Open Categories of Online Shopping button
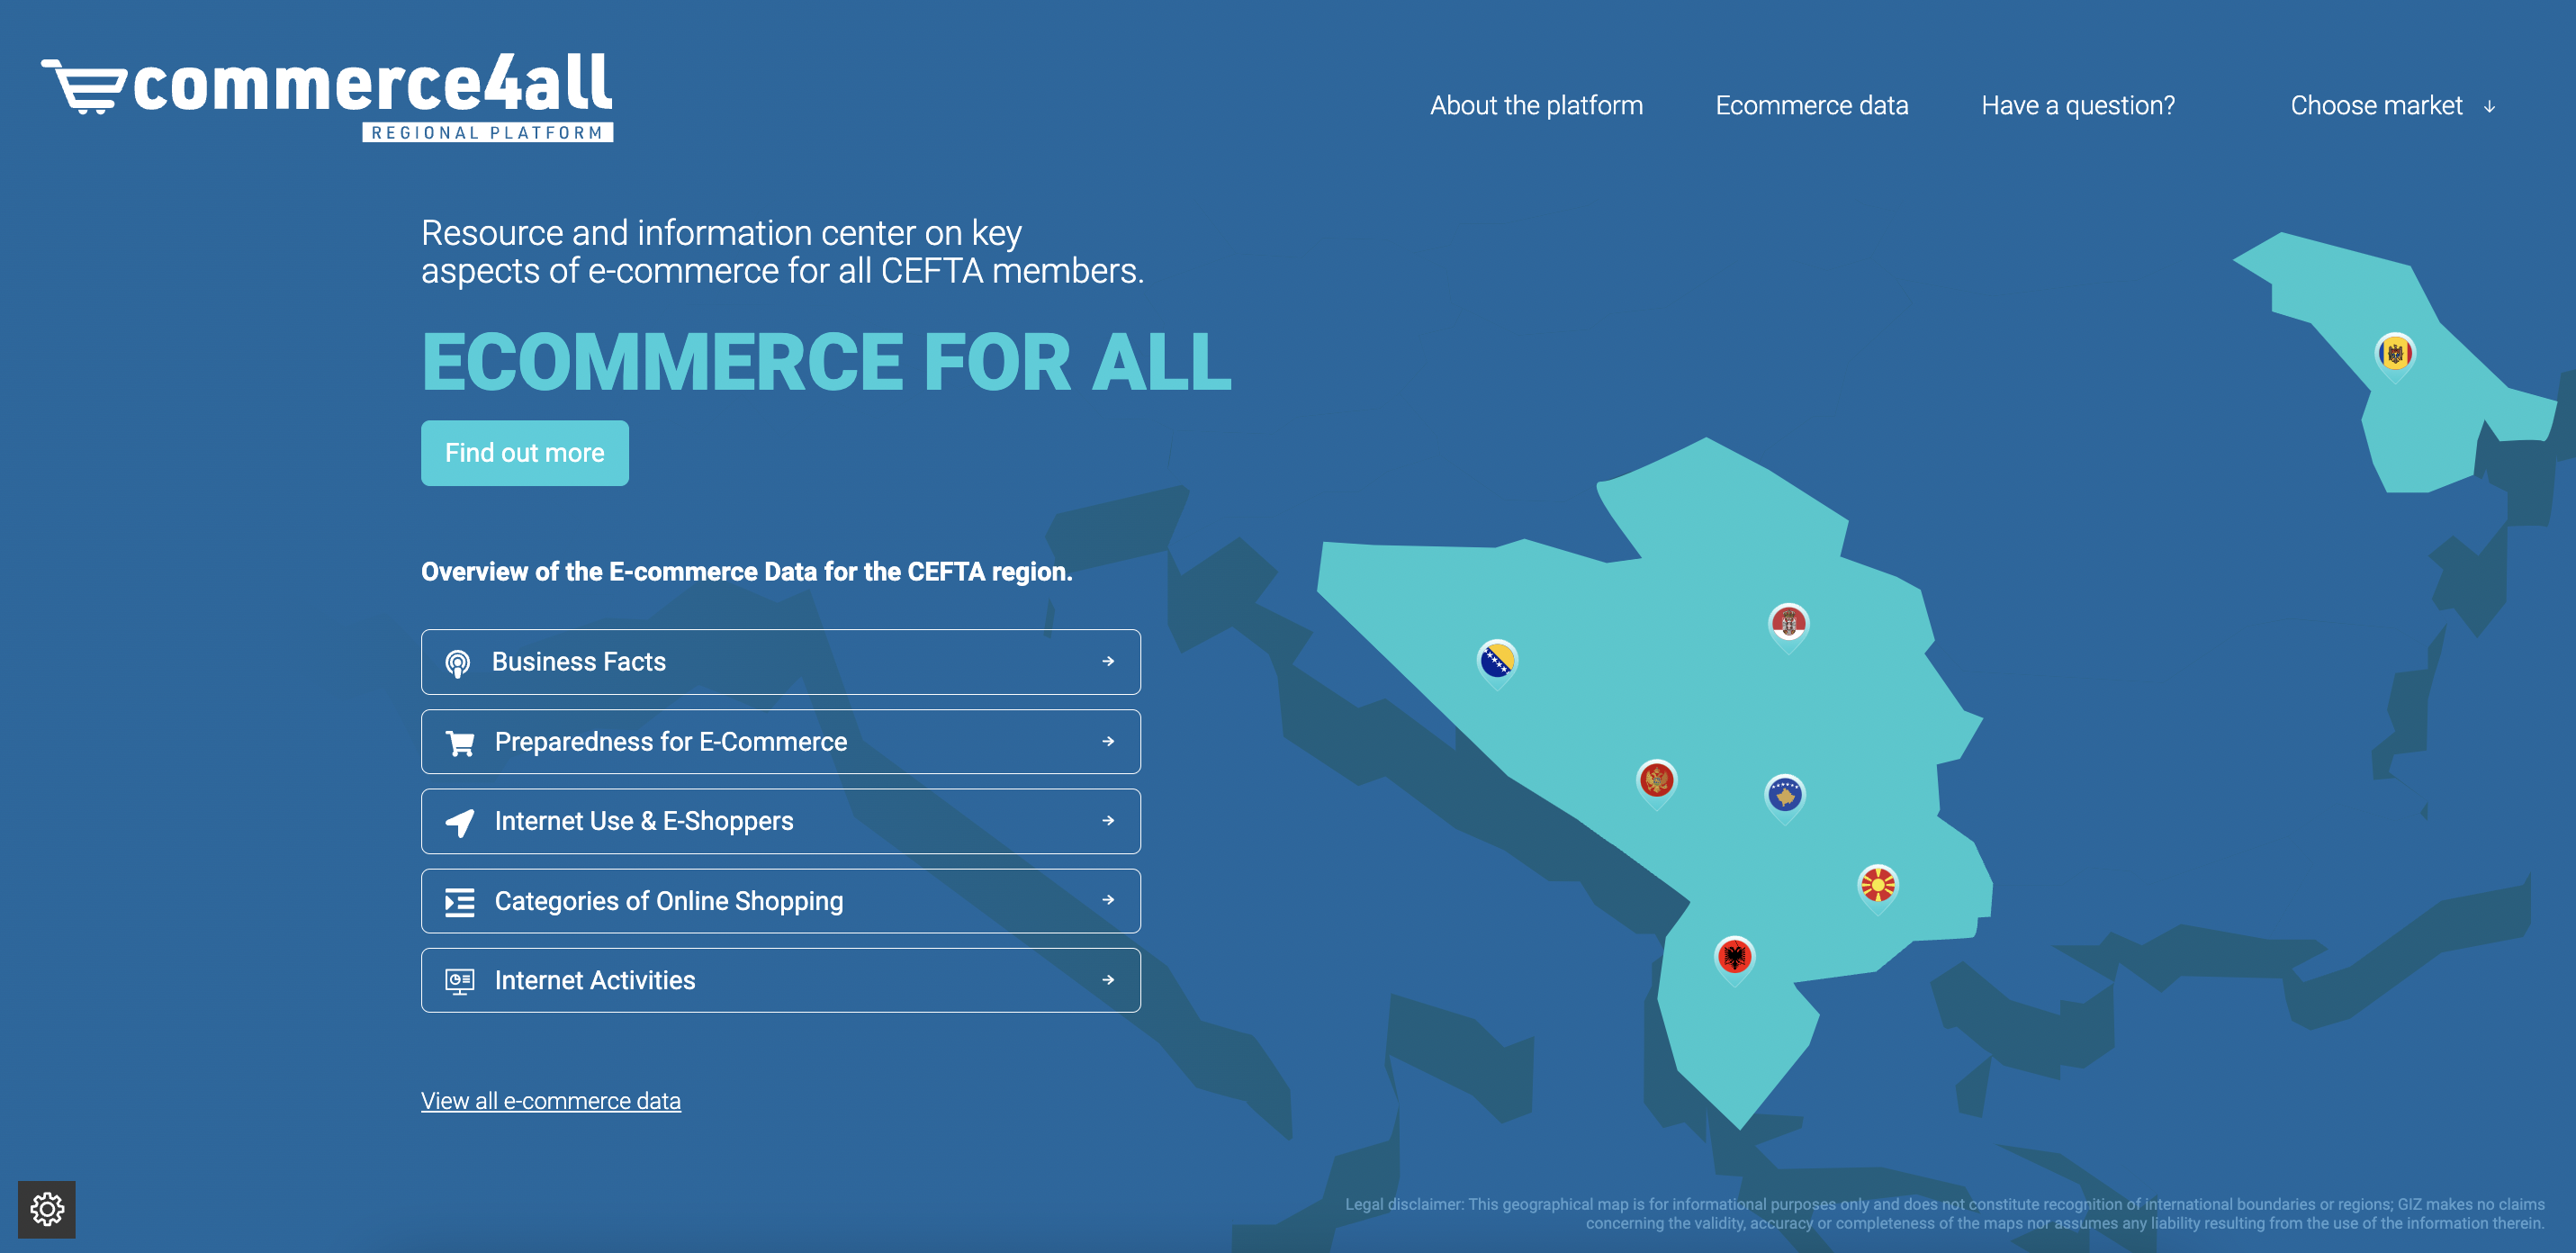 [780, 901]
